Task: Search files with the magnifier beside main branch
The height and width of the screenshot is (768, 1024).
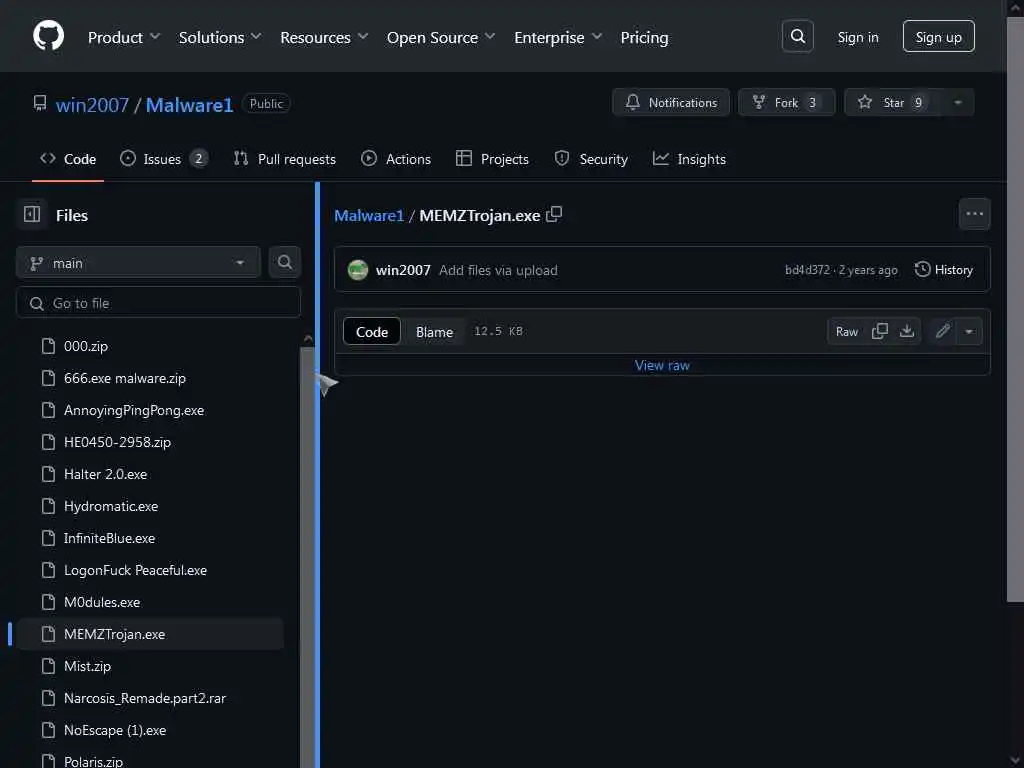Action: tap(285, 263)
